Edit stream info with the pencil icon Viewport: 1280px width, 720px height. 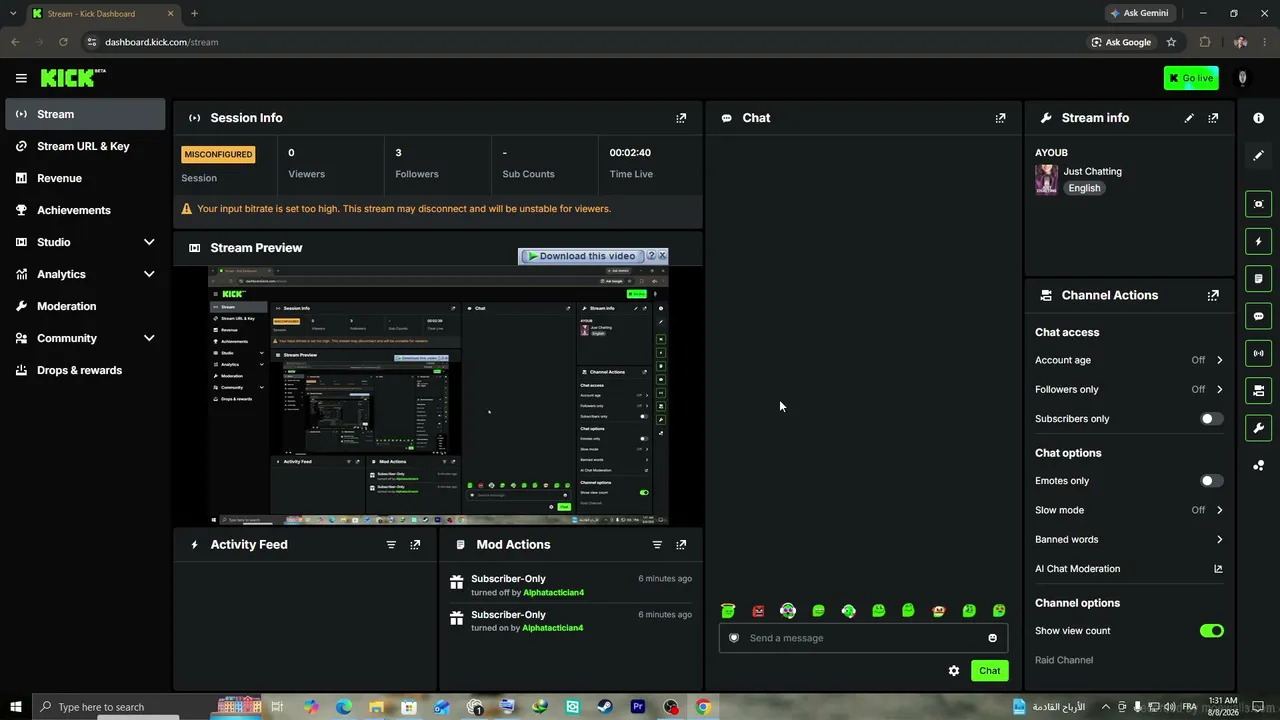pyautogui.click(x=1189, y=118)
